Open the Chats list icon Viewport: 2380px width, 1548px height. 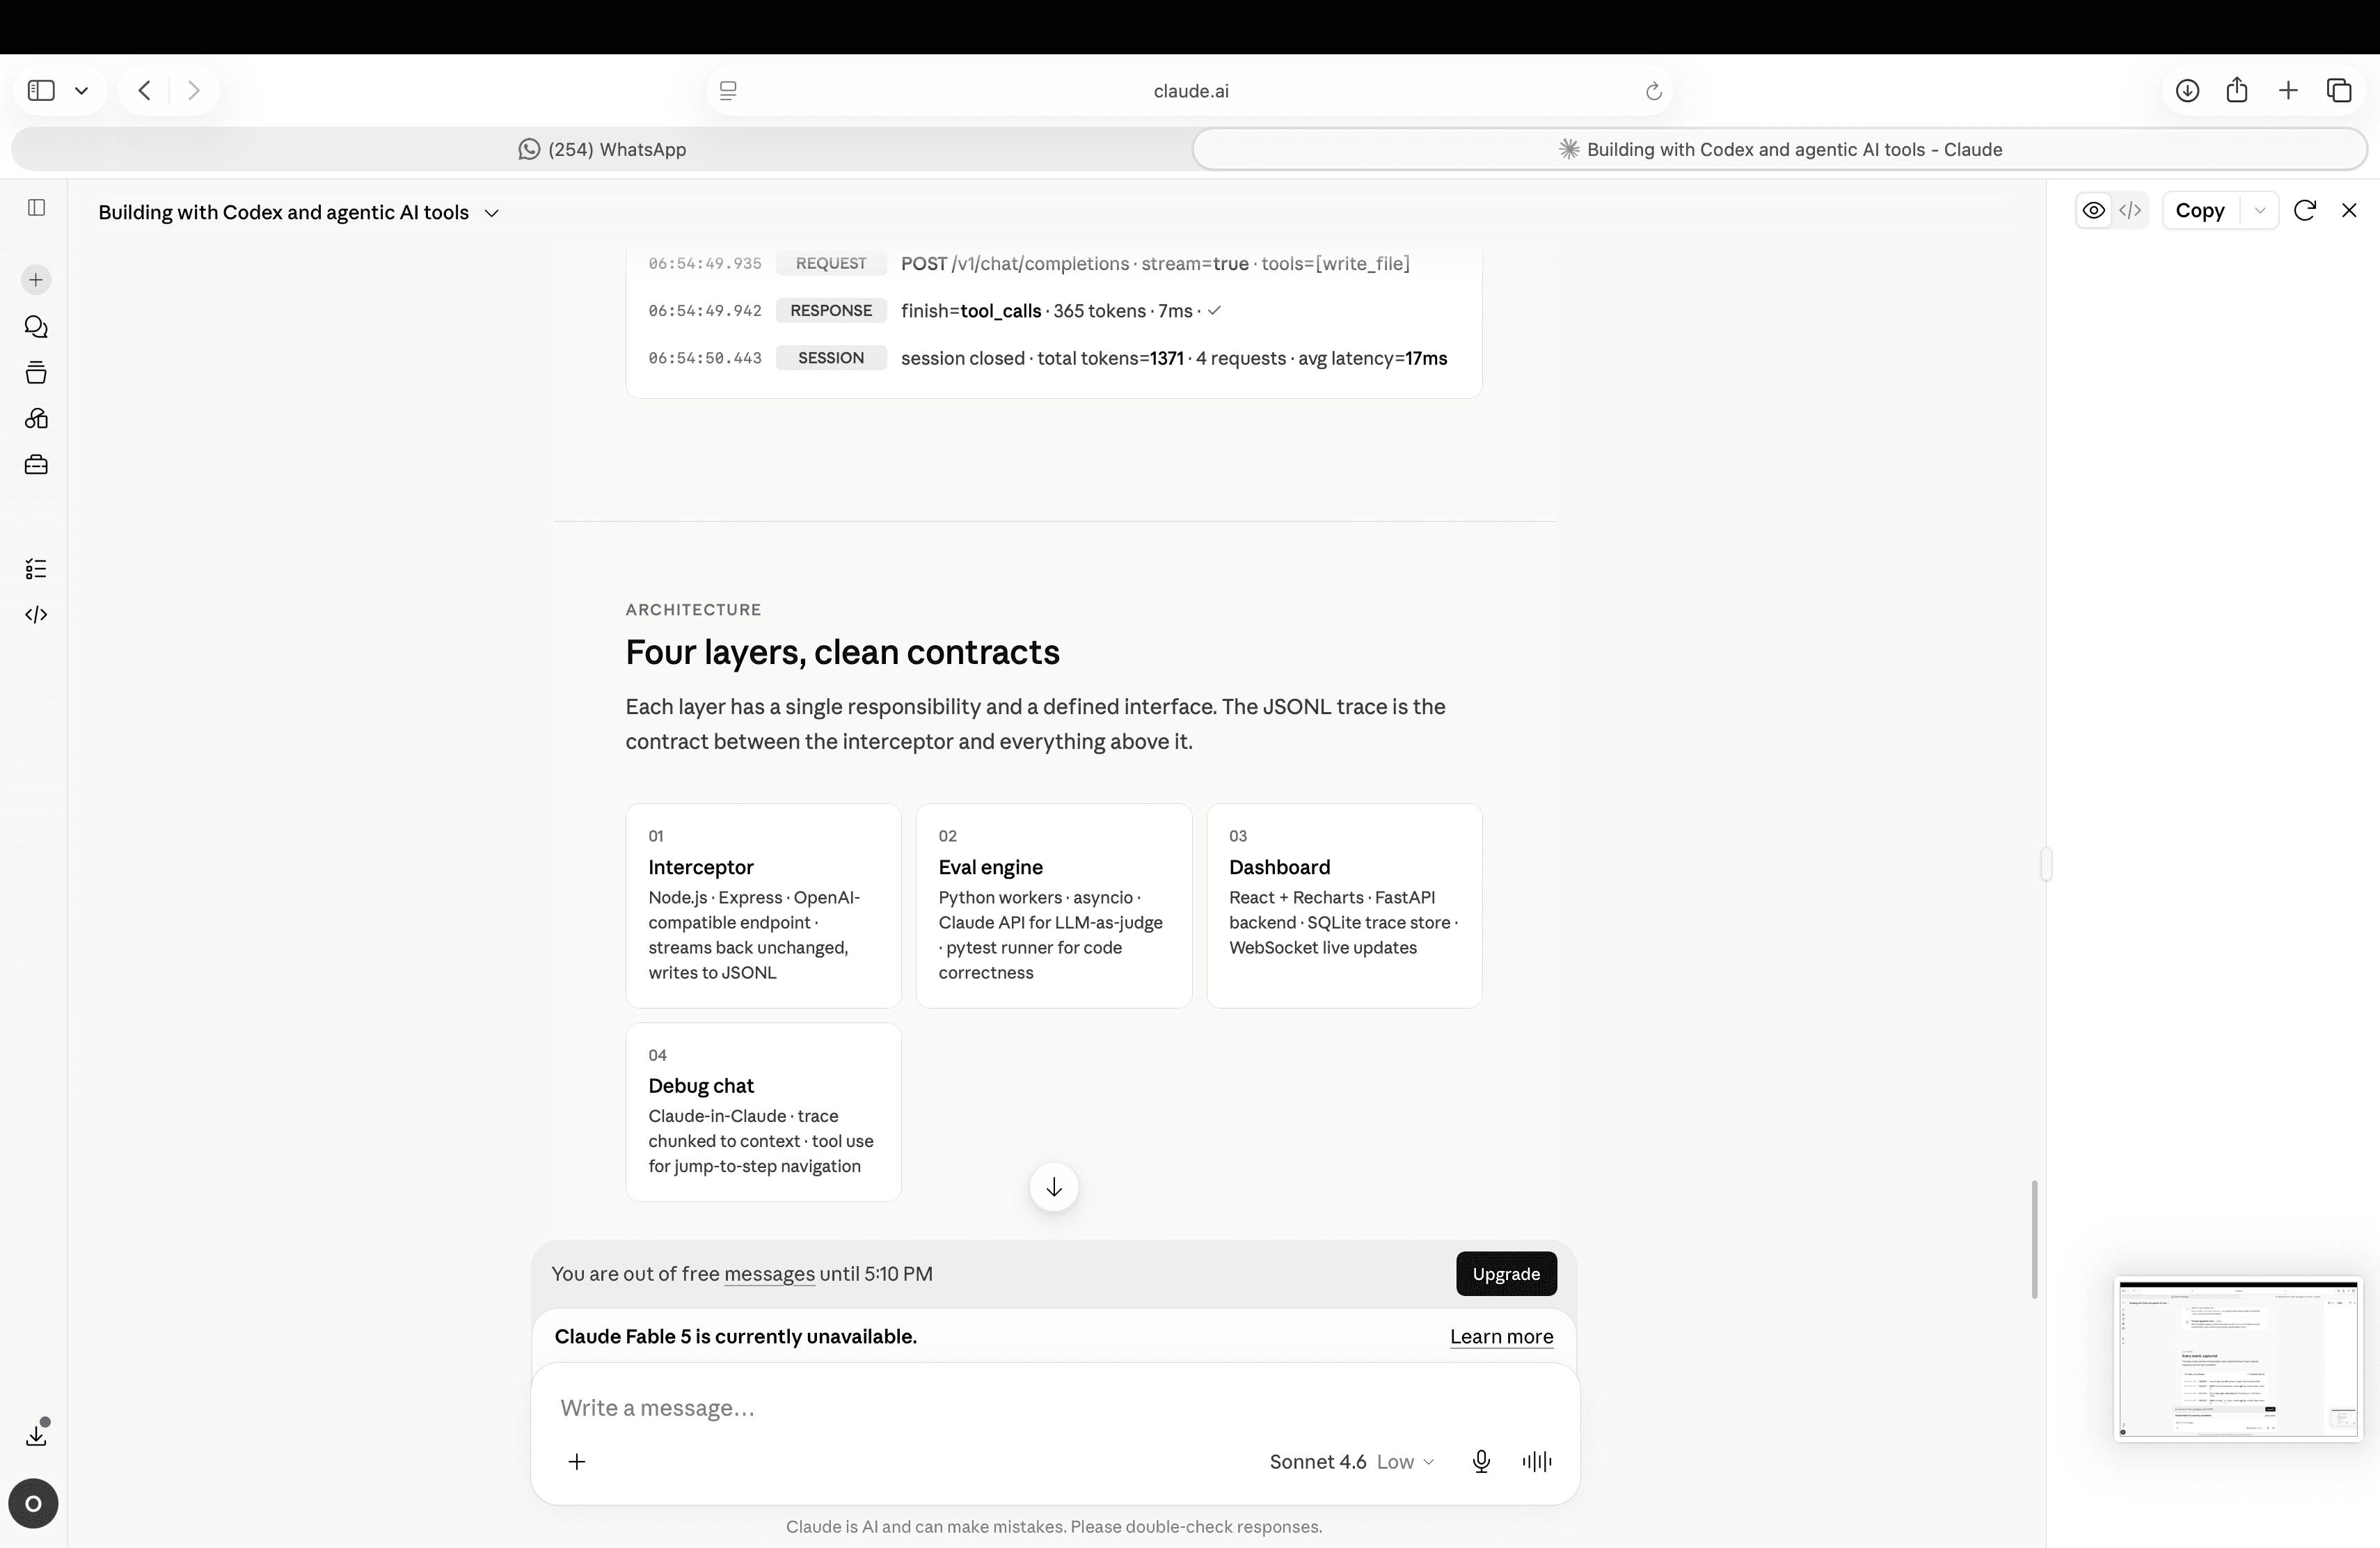pos(36,327)
